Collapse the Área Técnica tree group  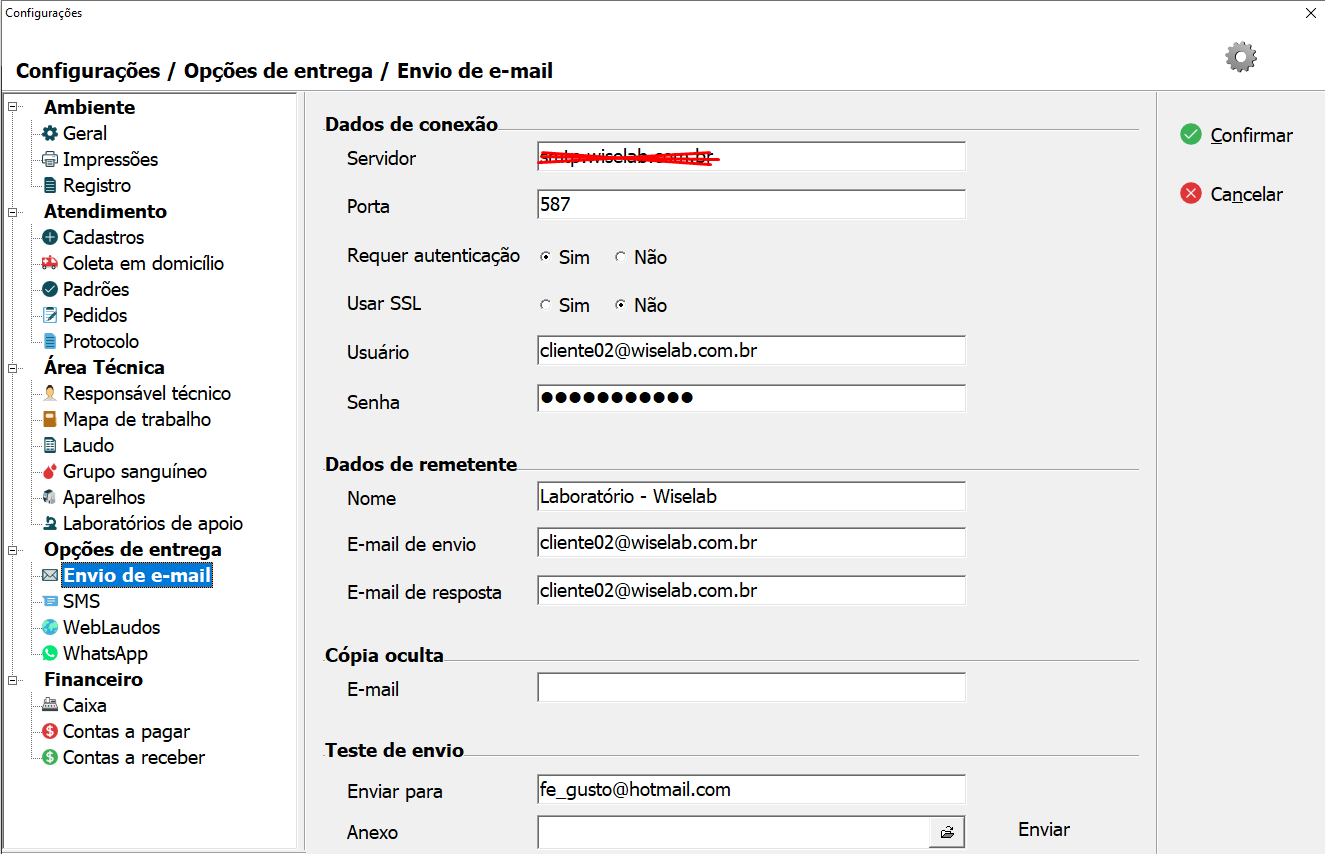[x=13, y=367]
